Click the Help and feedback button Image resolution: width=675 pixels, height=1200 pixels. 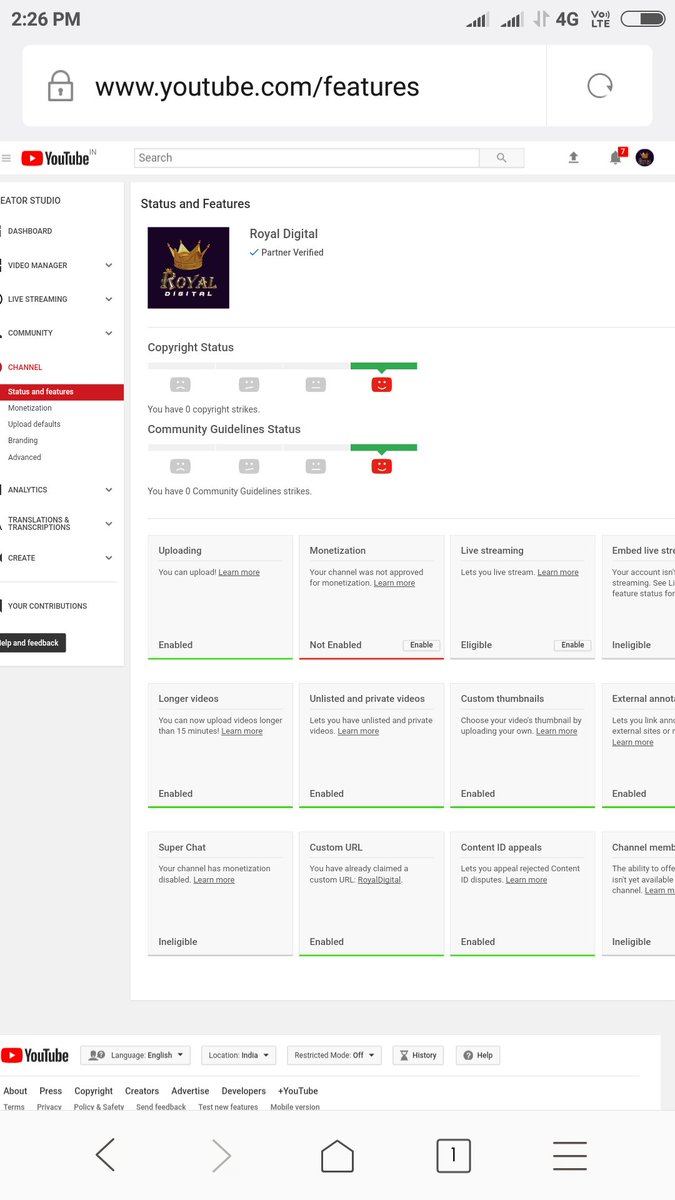coord(32,643)
